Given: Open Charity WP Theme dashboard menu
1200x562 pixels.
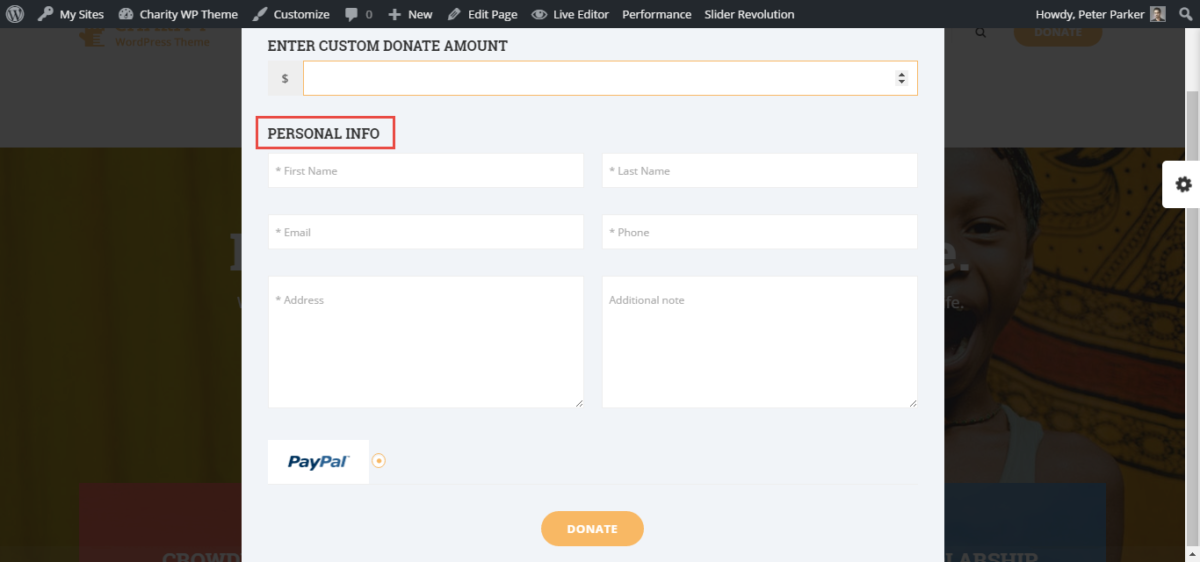Looking at the screenshot, I should click(178, 14).
